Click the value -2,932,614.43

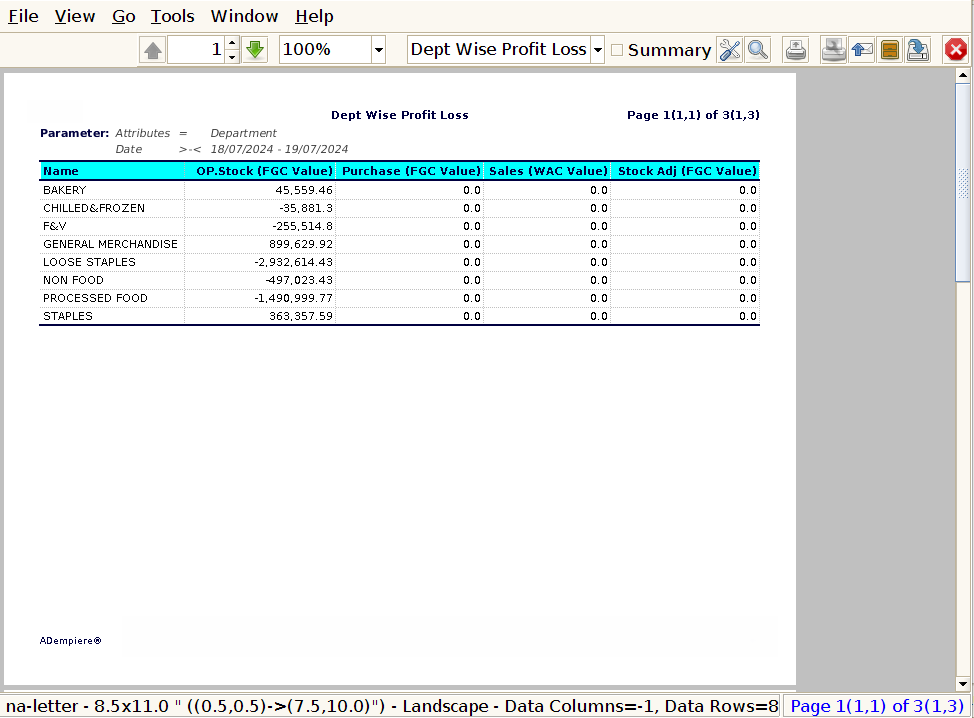point(293,262)
